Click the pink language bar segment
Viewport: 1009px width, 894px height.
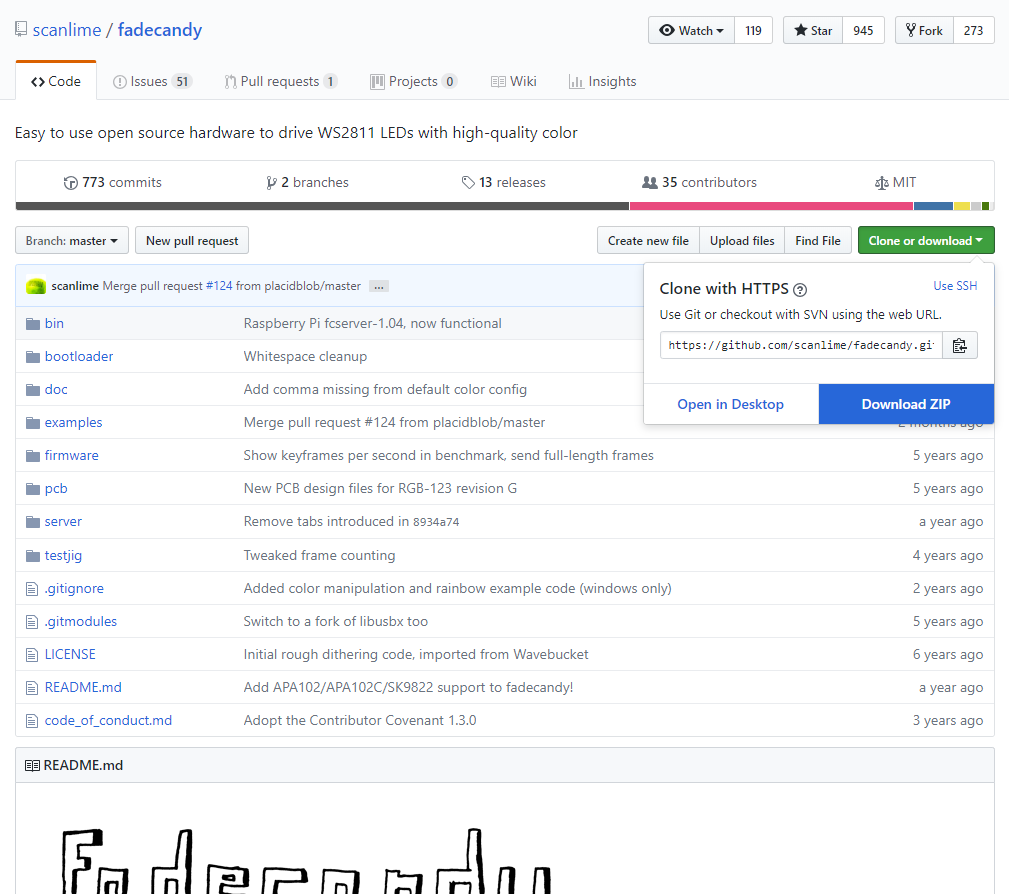[x=771, y=206]
